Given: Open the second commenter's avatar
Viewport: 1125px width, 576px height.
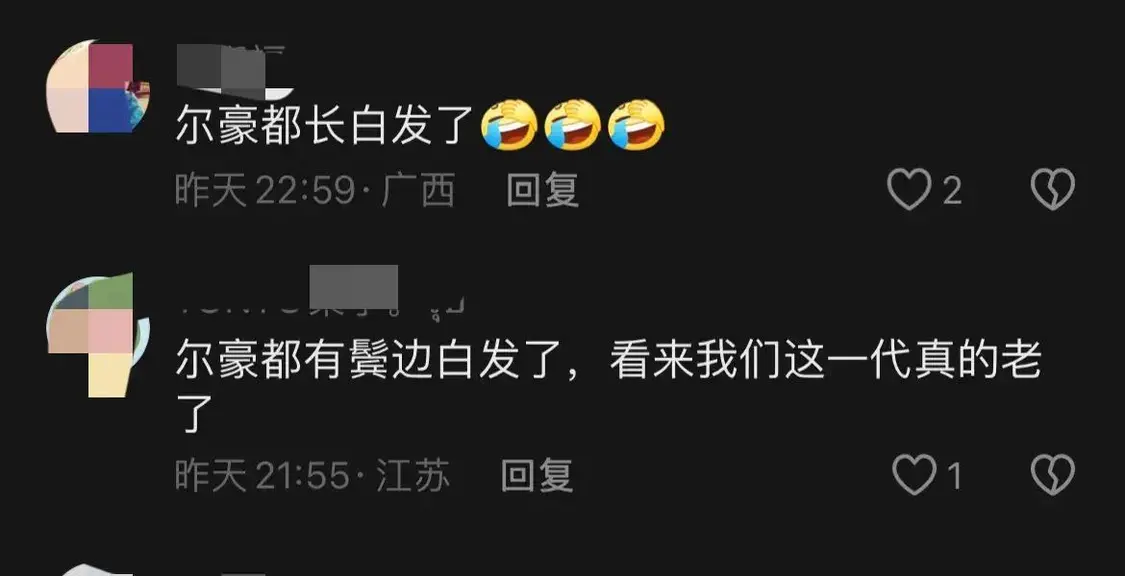Looking at the screenshot, I should click(x=98, y=335).
